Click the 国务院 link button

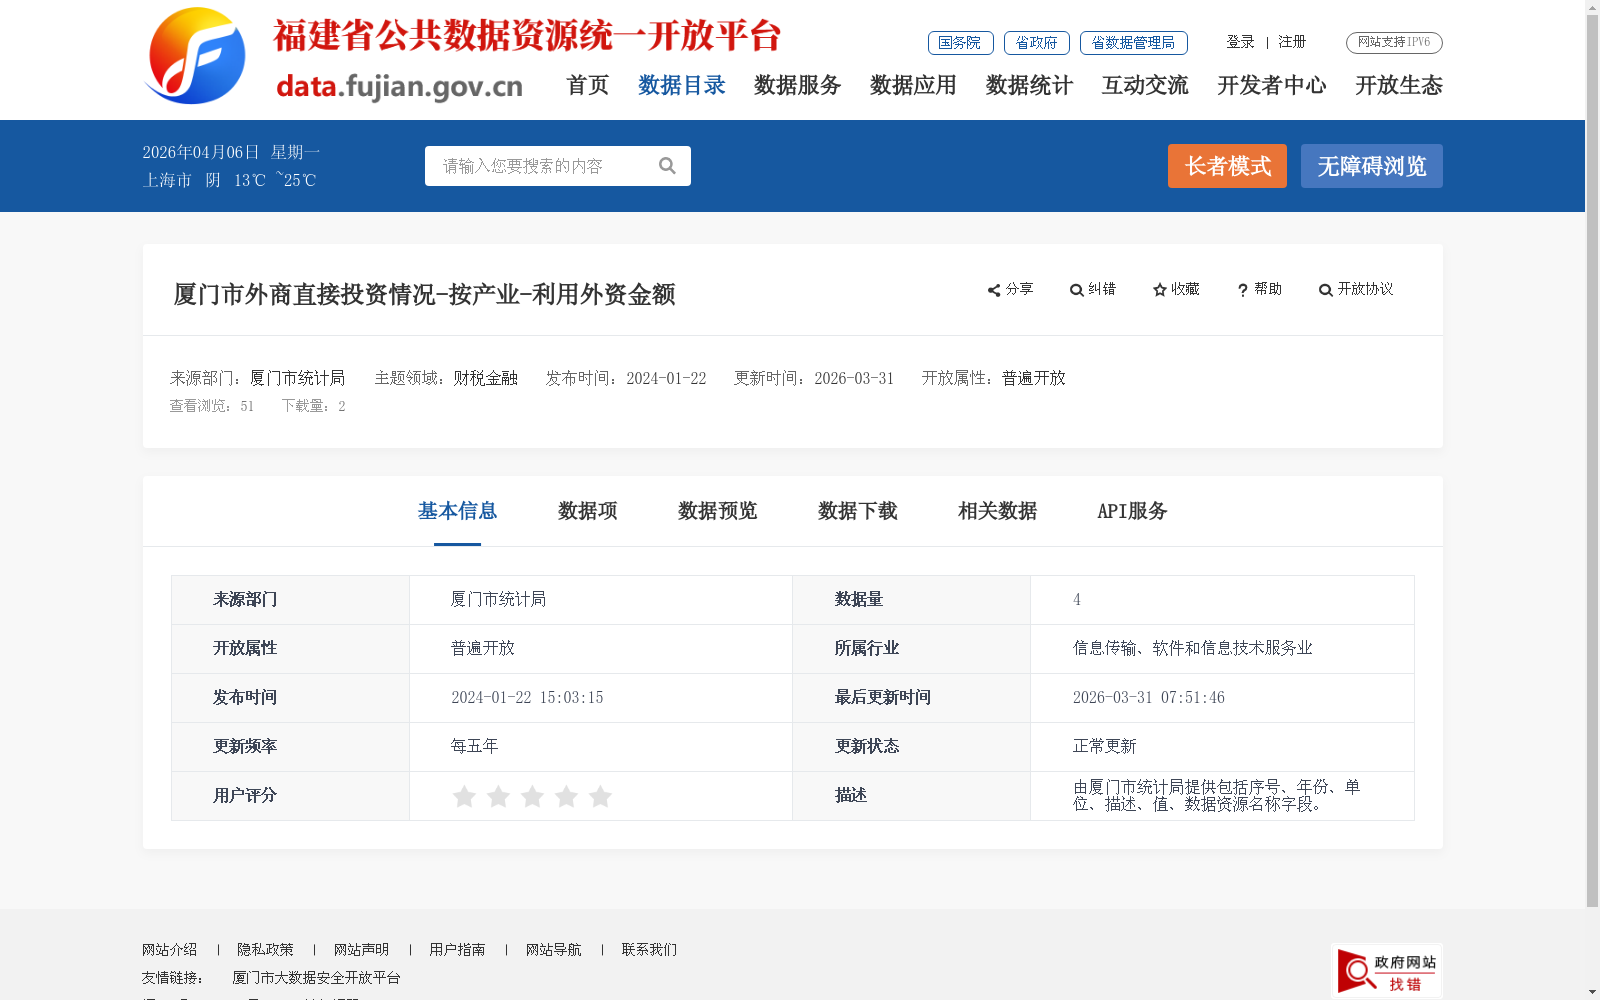point(960,43)
